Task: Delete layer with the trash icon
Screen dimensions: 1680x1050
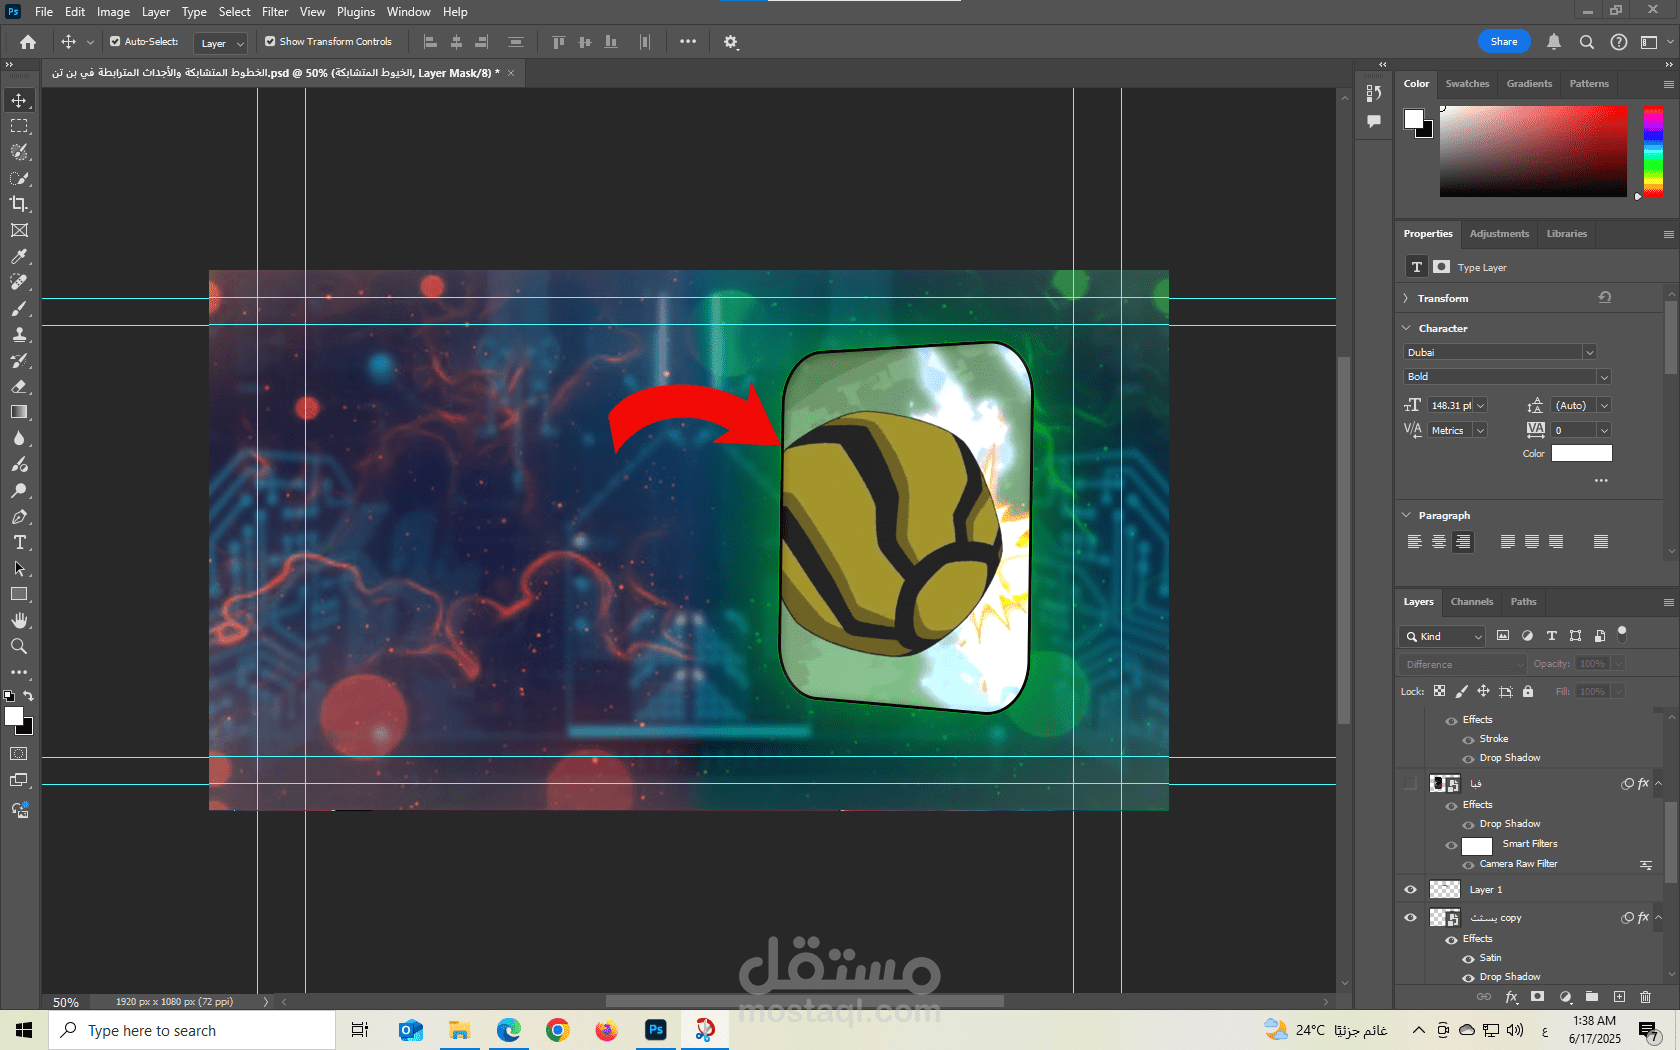Action: click(x=1645, y=997)
